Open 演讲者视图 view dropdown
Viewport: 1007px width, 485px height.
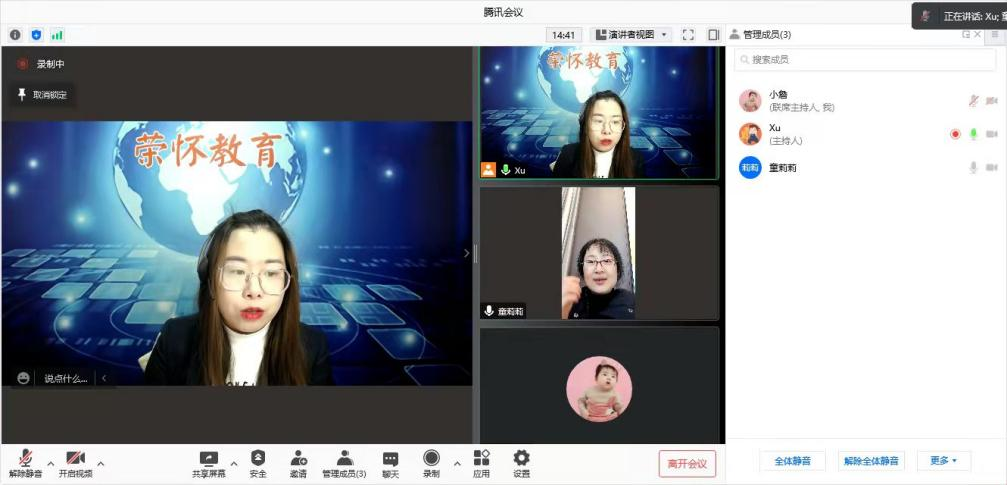[631, 35]
